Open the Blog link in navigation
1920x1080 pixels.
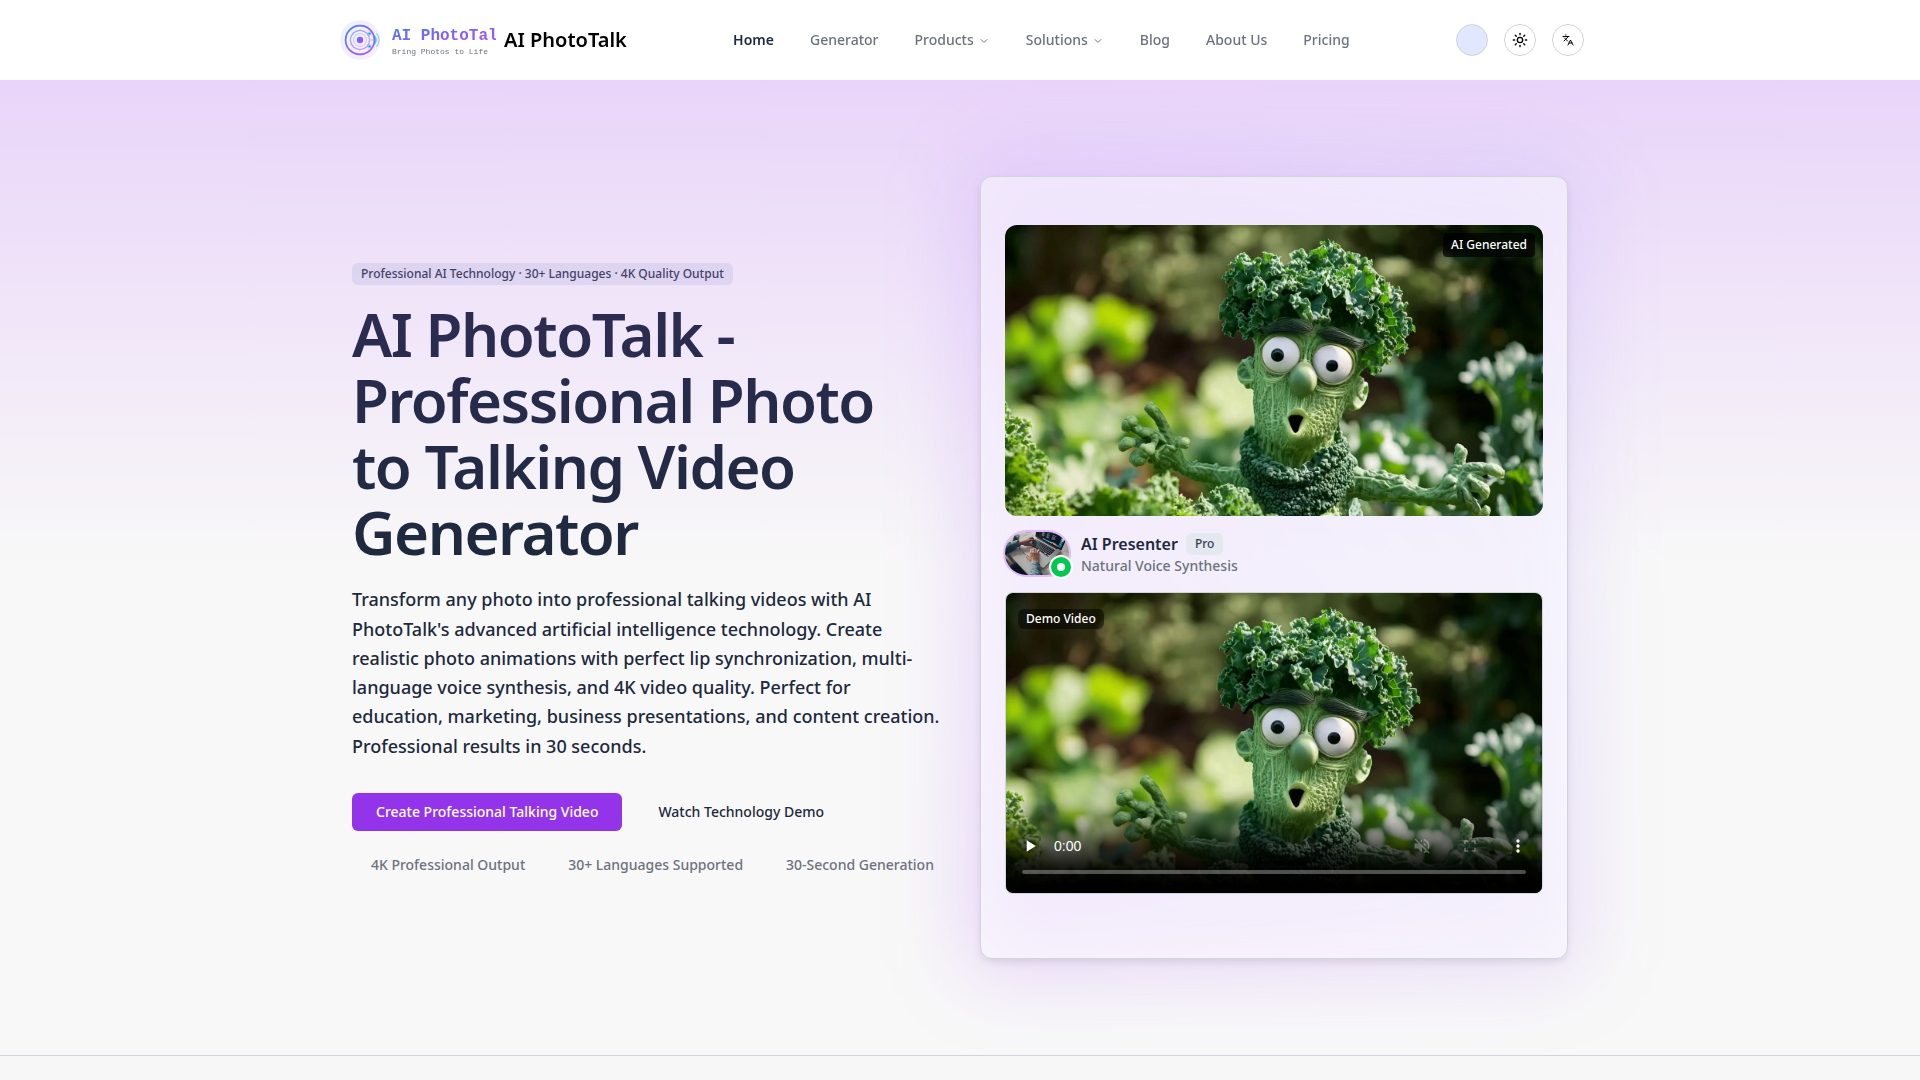tap(1154, 40)
